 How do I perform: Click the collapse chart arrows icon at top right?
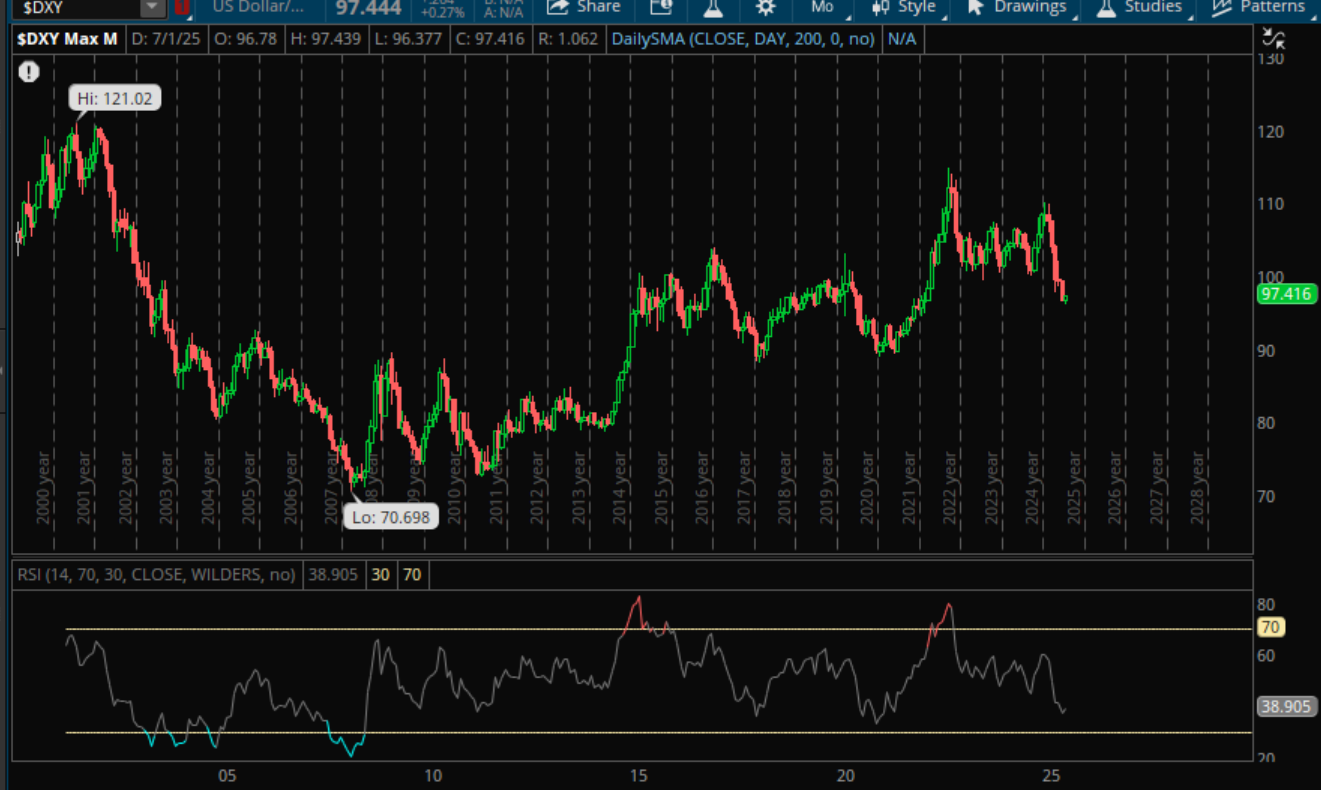click(x=1273, y=39)
